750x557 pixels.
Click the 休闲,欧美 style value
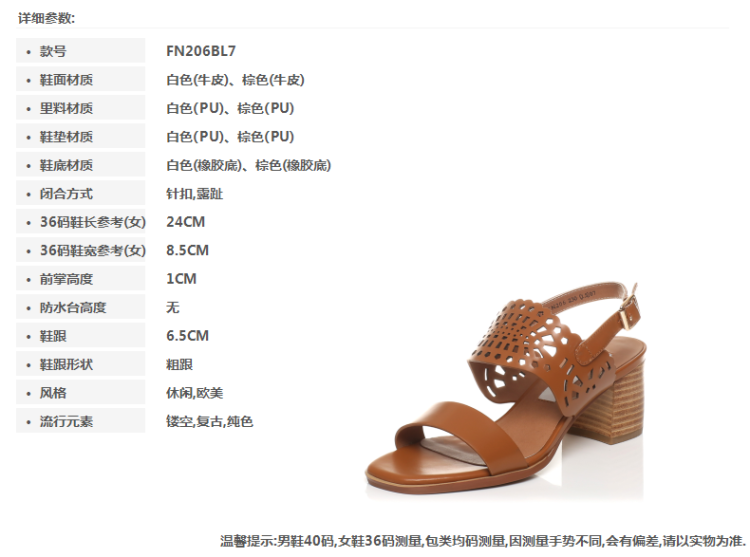pyautogui.click(x=194, y=393)
